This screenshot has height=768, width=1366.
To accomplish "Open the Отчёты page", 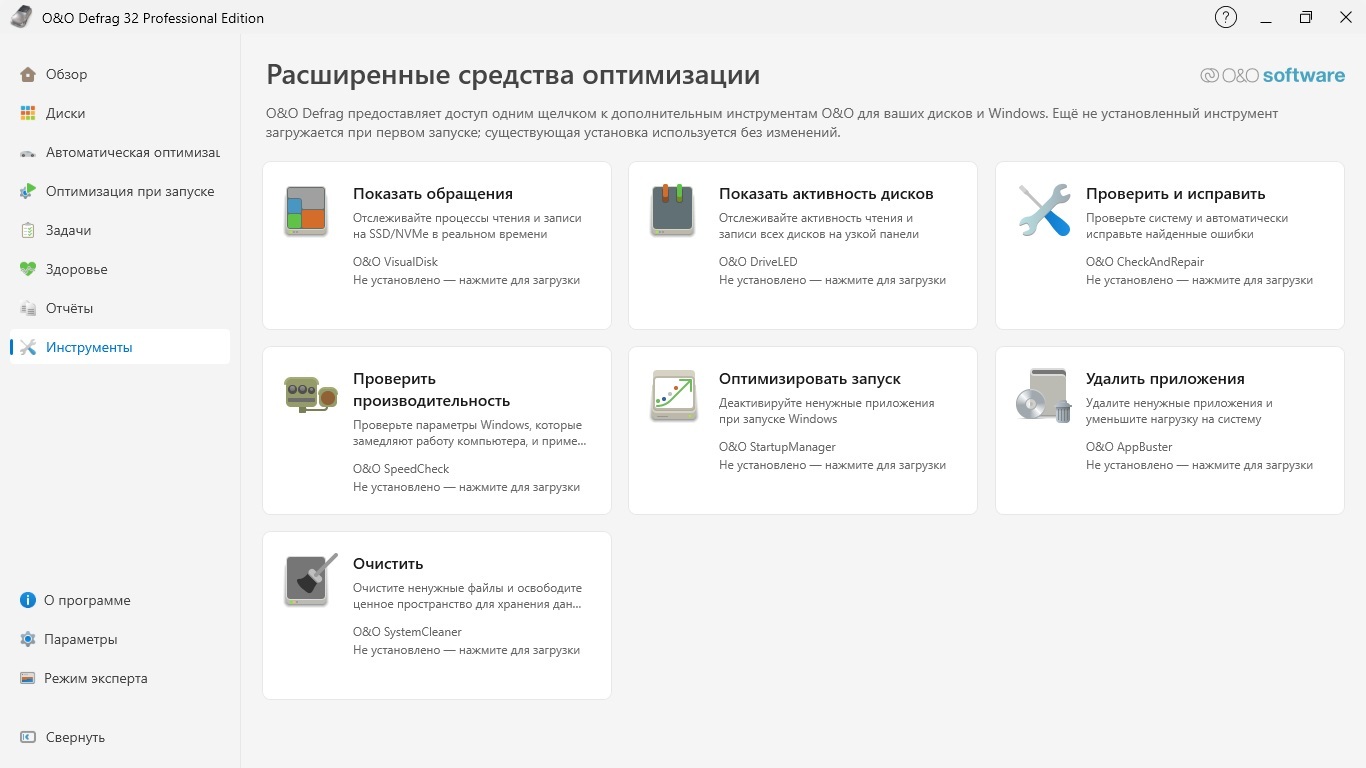I will (120, 308).
